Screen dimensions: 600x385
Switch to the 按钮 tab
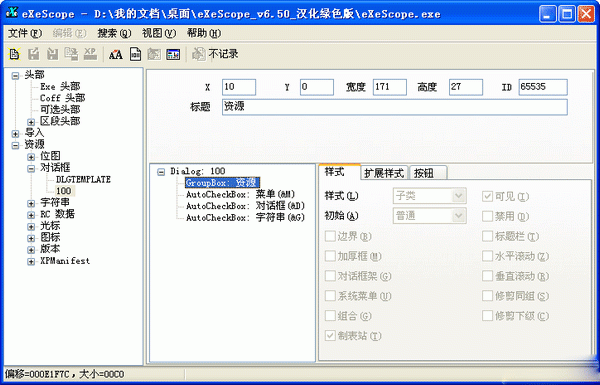(x=428, y=173)
